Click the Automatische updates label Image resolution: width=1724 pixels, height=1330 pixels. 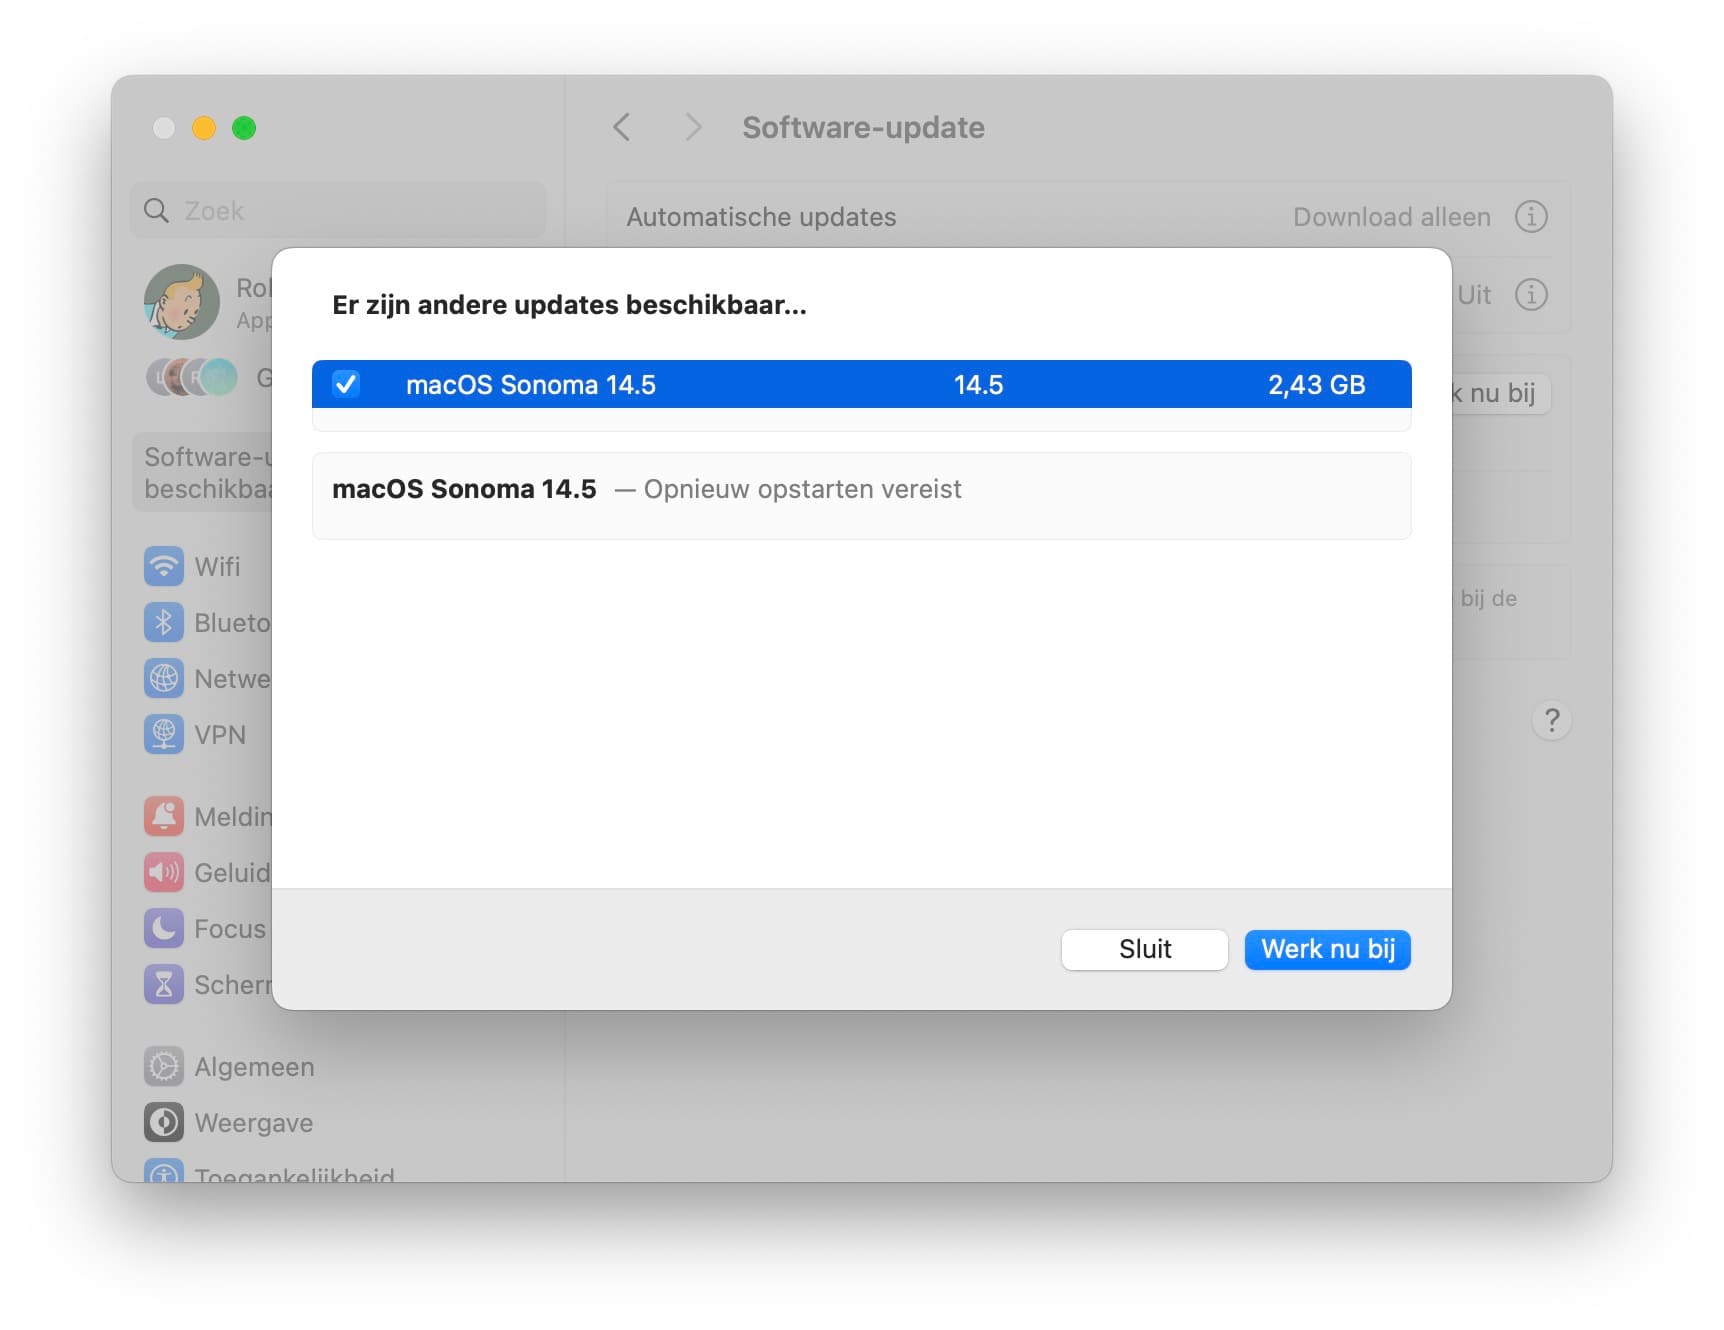point(761,217)
